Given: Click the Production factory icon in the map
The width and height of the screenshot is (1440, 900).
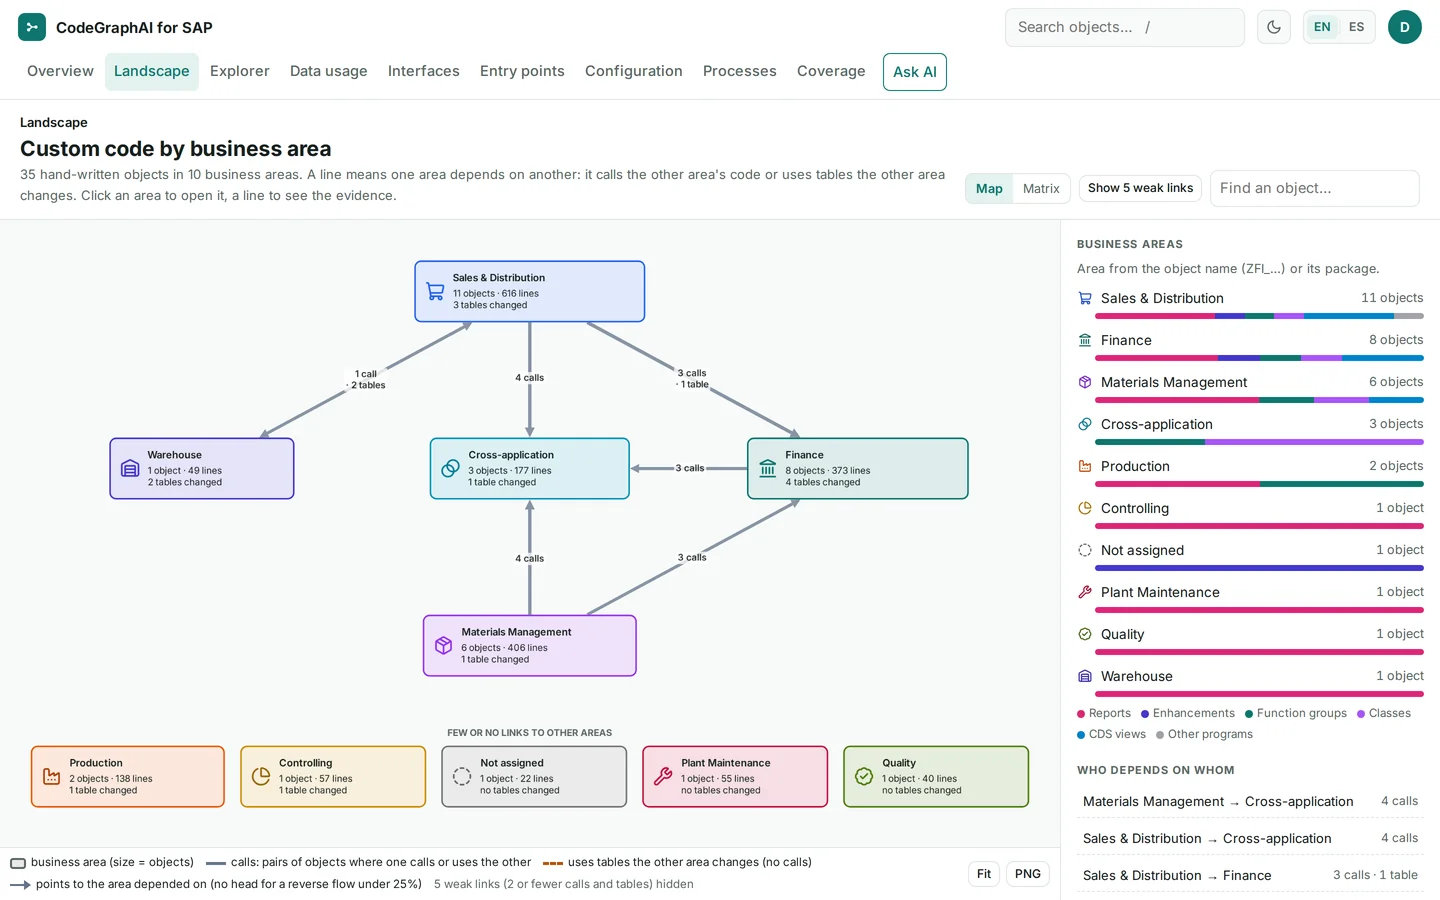Looking at the screenshot, I should point(52,776).
